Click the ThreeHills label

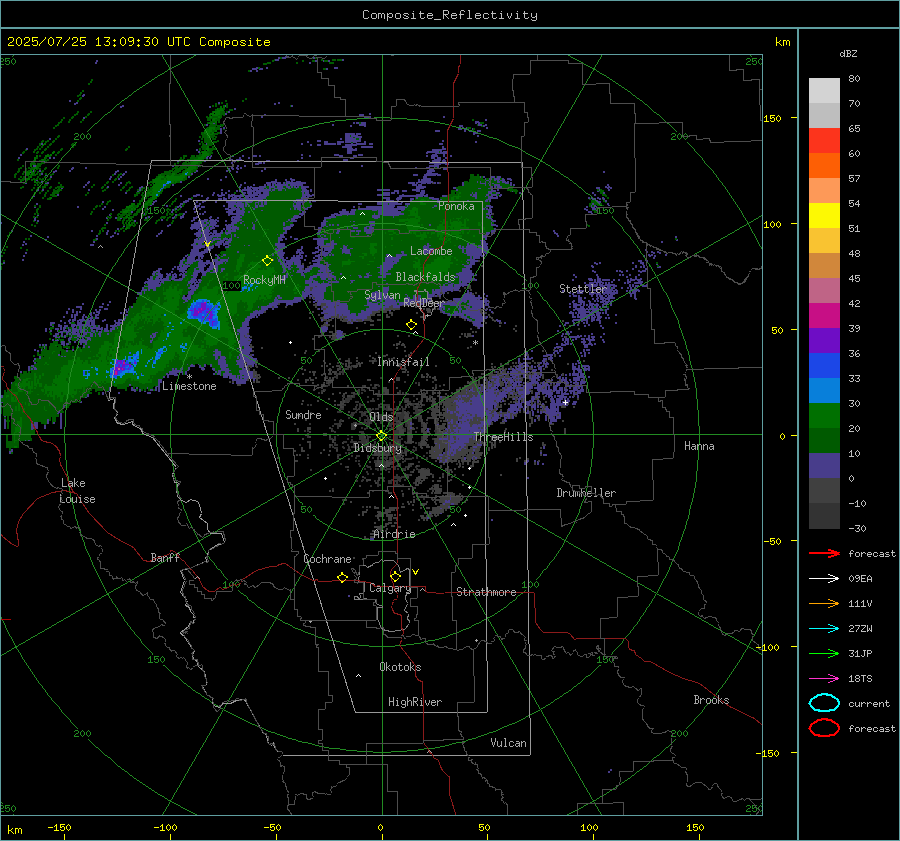[x=503, y=437]
